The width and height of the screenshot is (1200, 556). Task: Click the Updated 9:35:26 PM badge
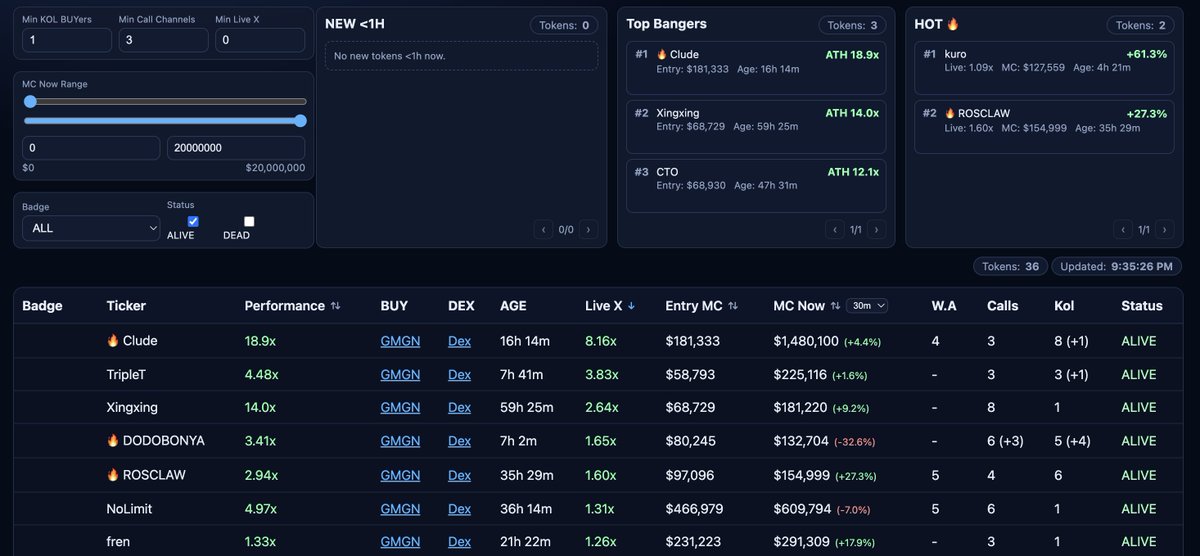click(1117, 267)
